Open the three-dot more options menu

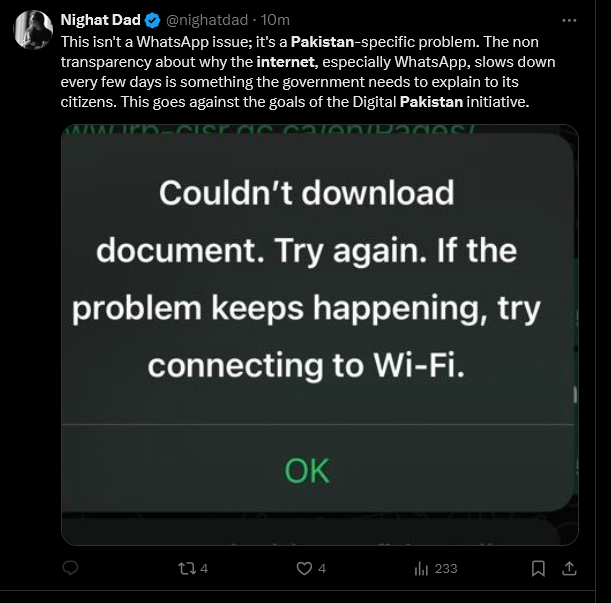[569, 19]
